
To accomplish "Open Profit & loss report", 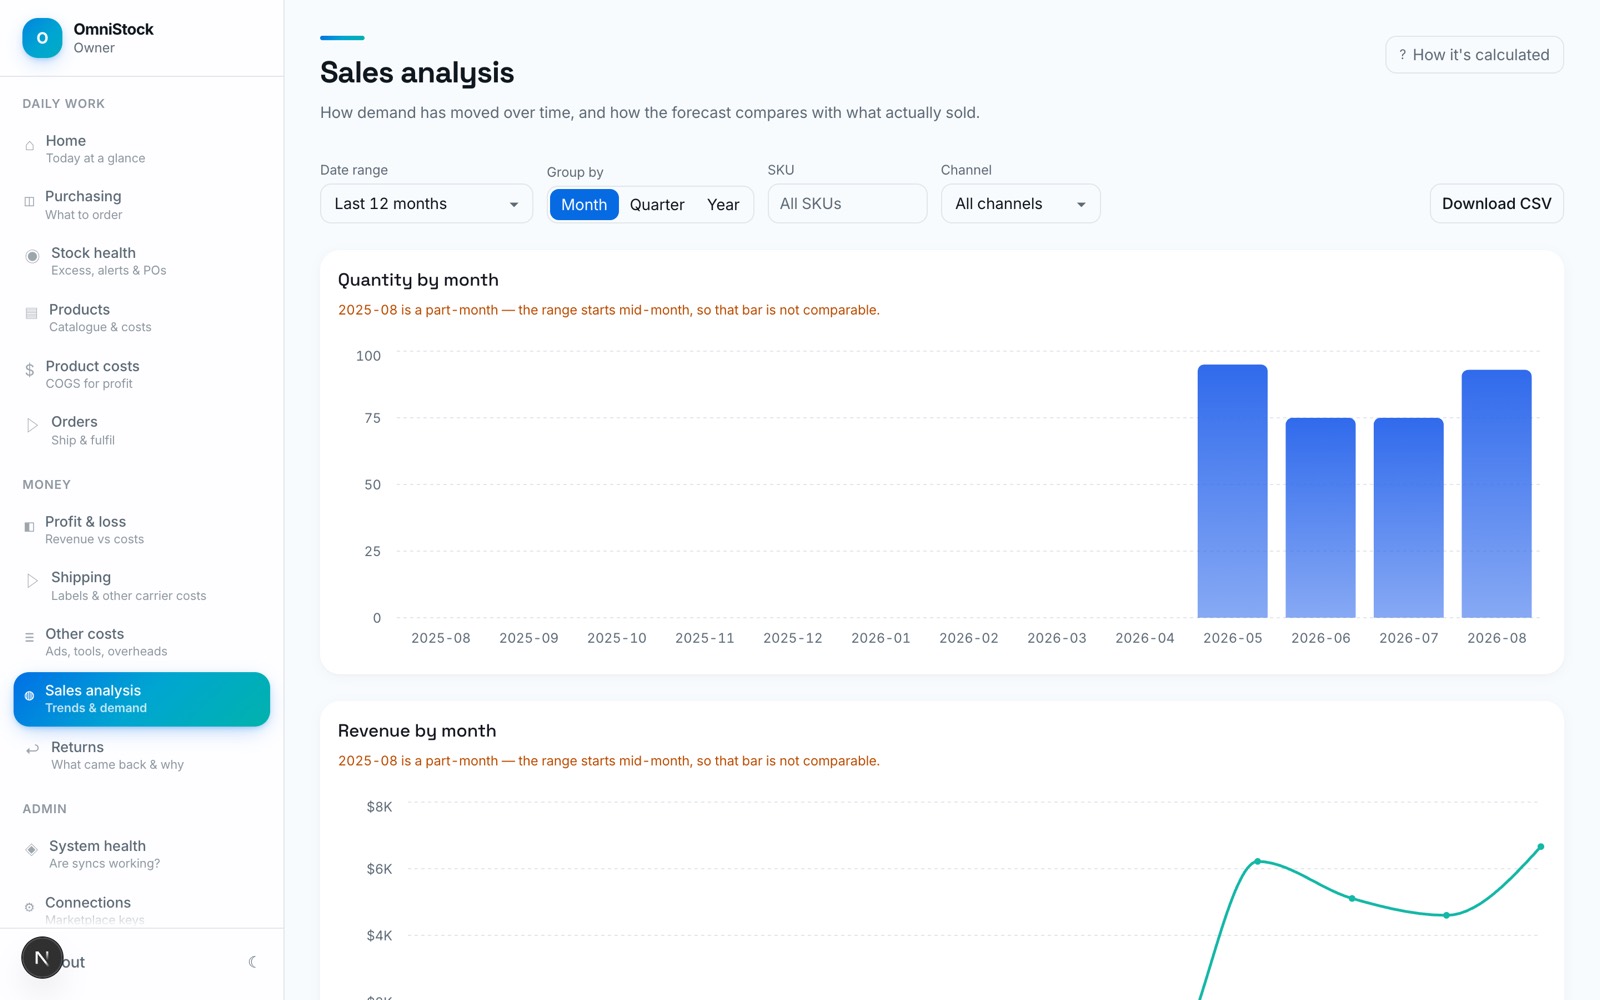I will [142, 530].
